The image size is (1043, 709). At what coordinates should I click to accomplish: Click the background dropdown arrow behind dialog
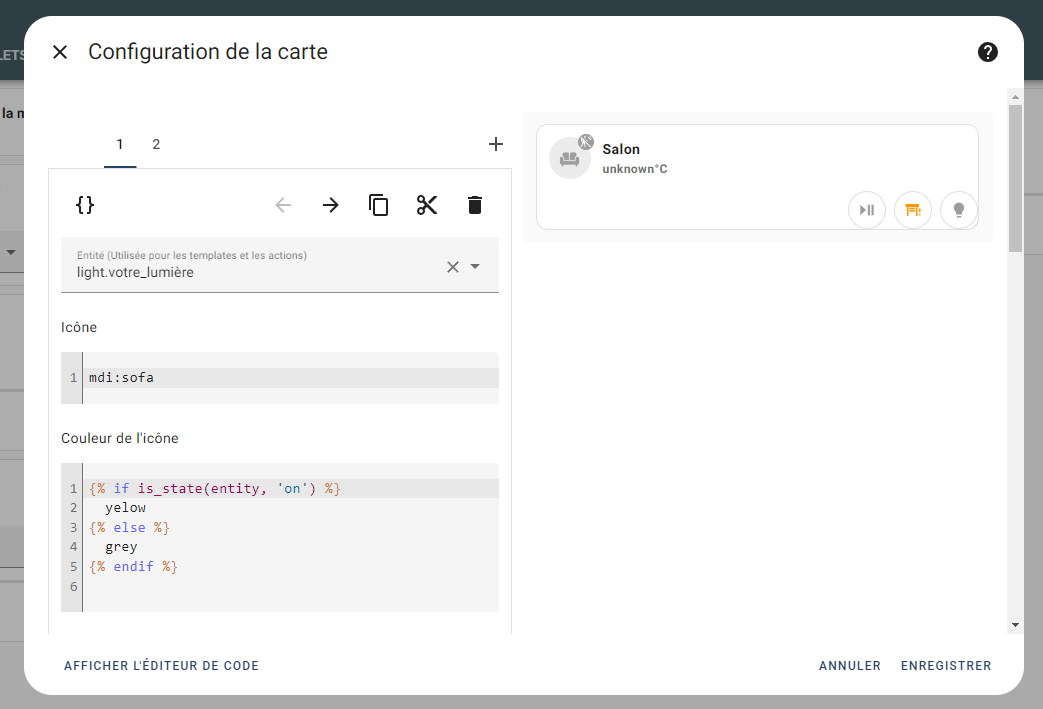point(11,253)
